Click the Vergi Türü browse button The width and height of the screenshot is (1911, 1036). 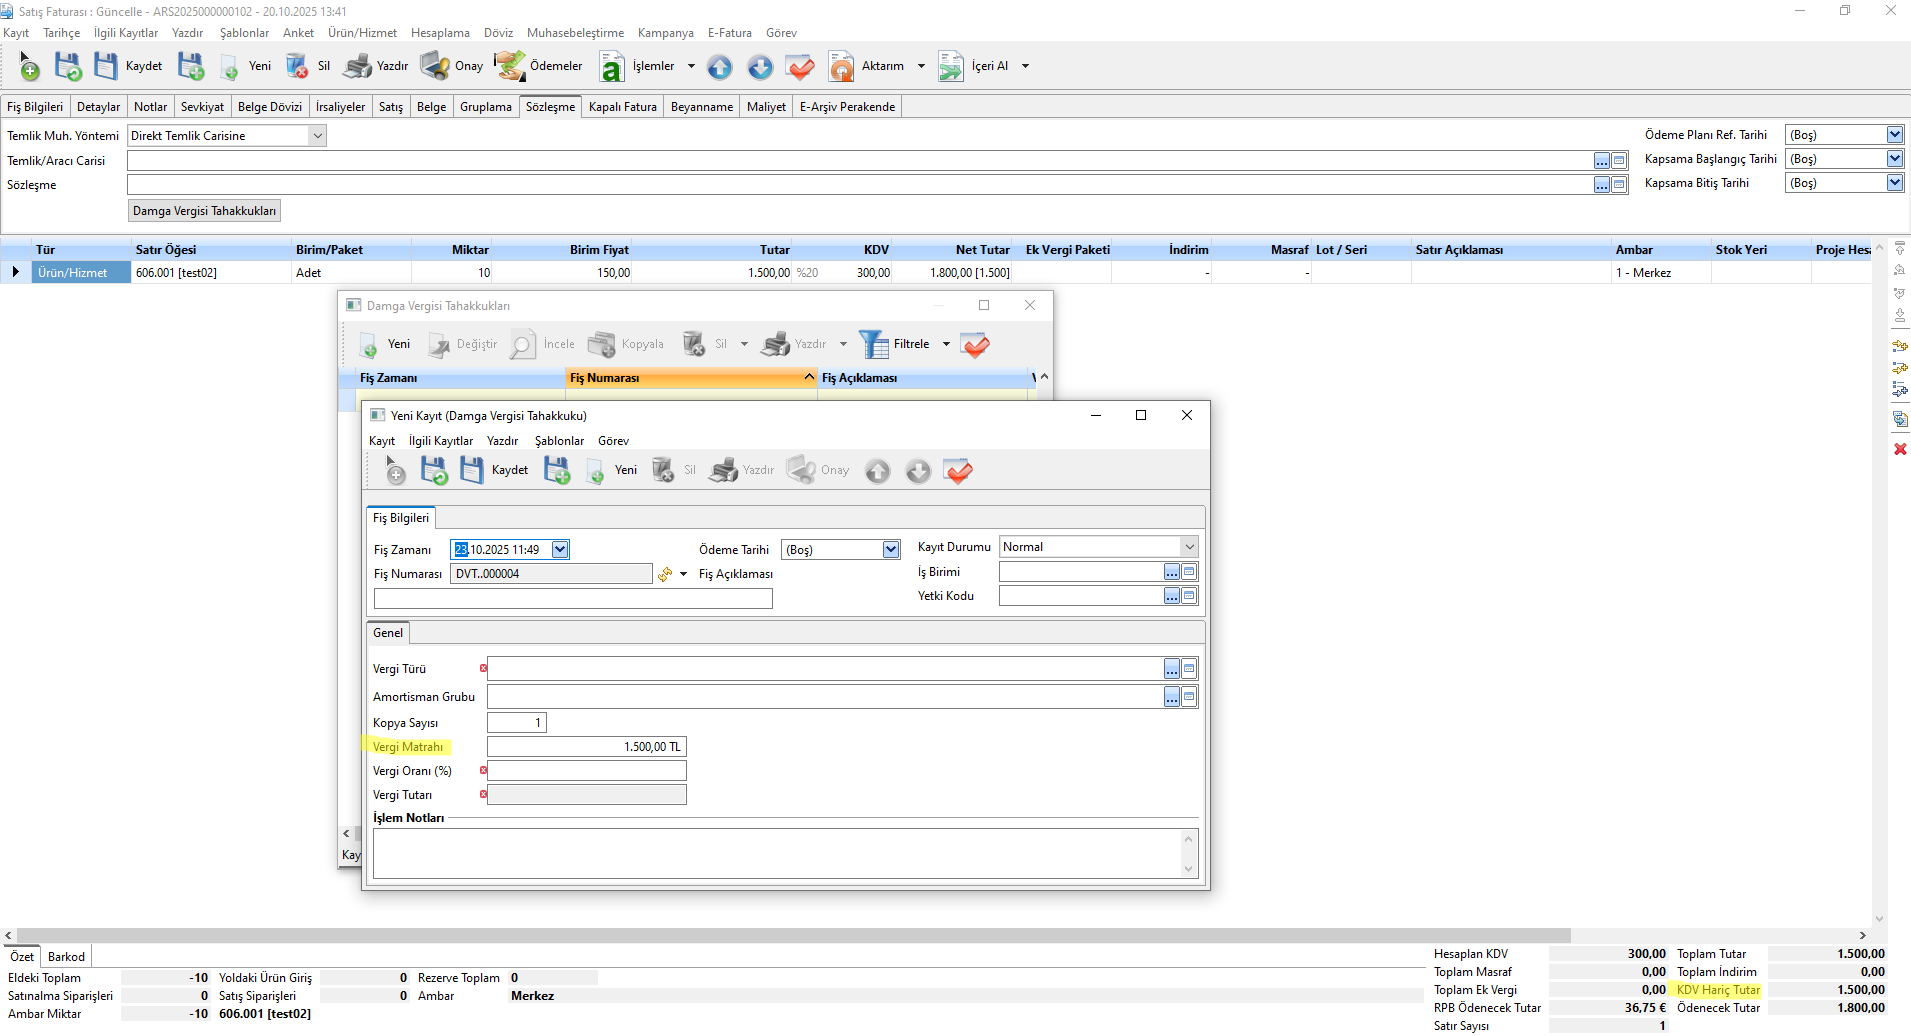pos(1171,669)
